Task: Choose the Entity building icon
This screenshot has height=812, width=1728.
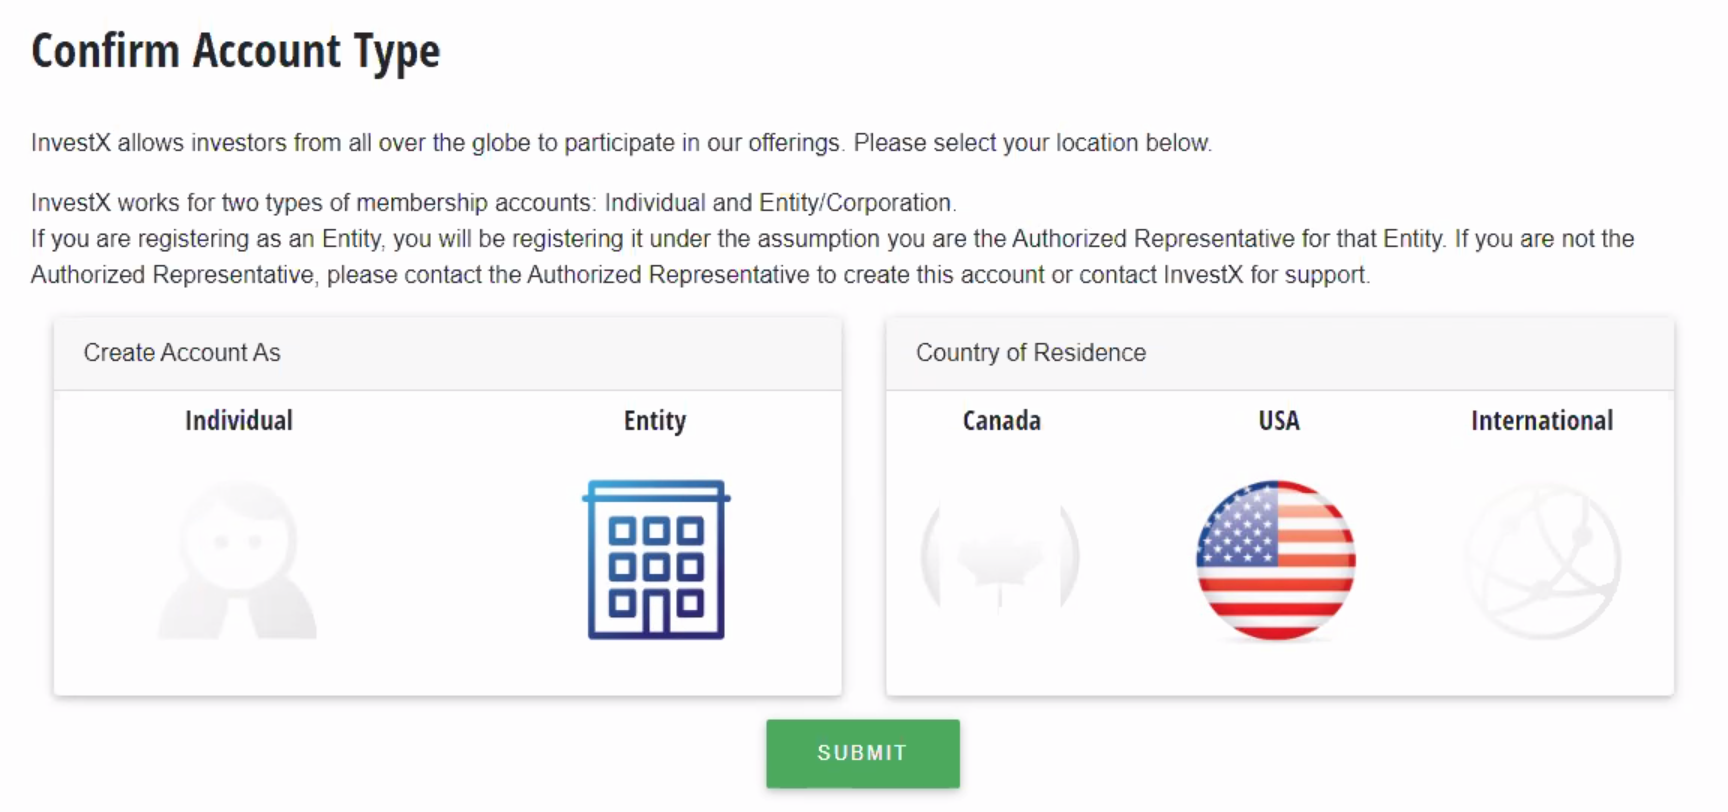Action: pos(656,560)
